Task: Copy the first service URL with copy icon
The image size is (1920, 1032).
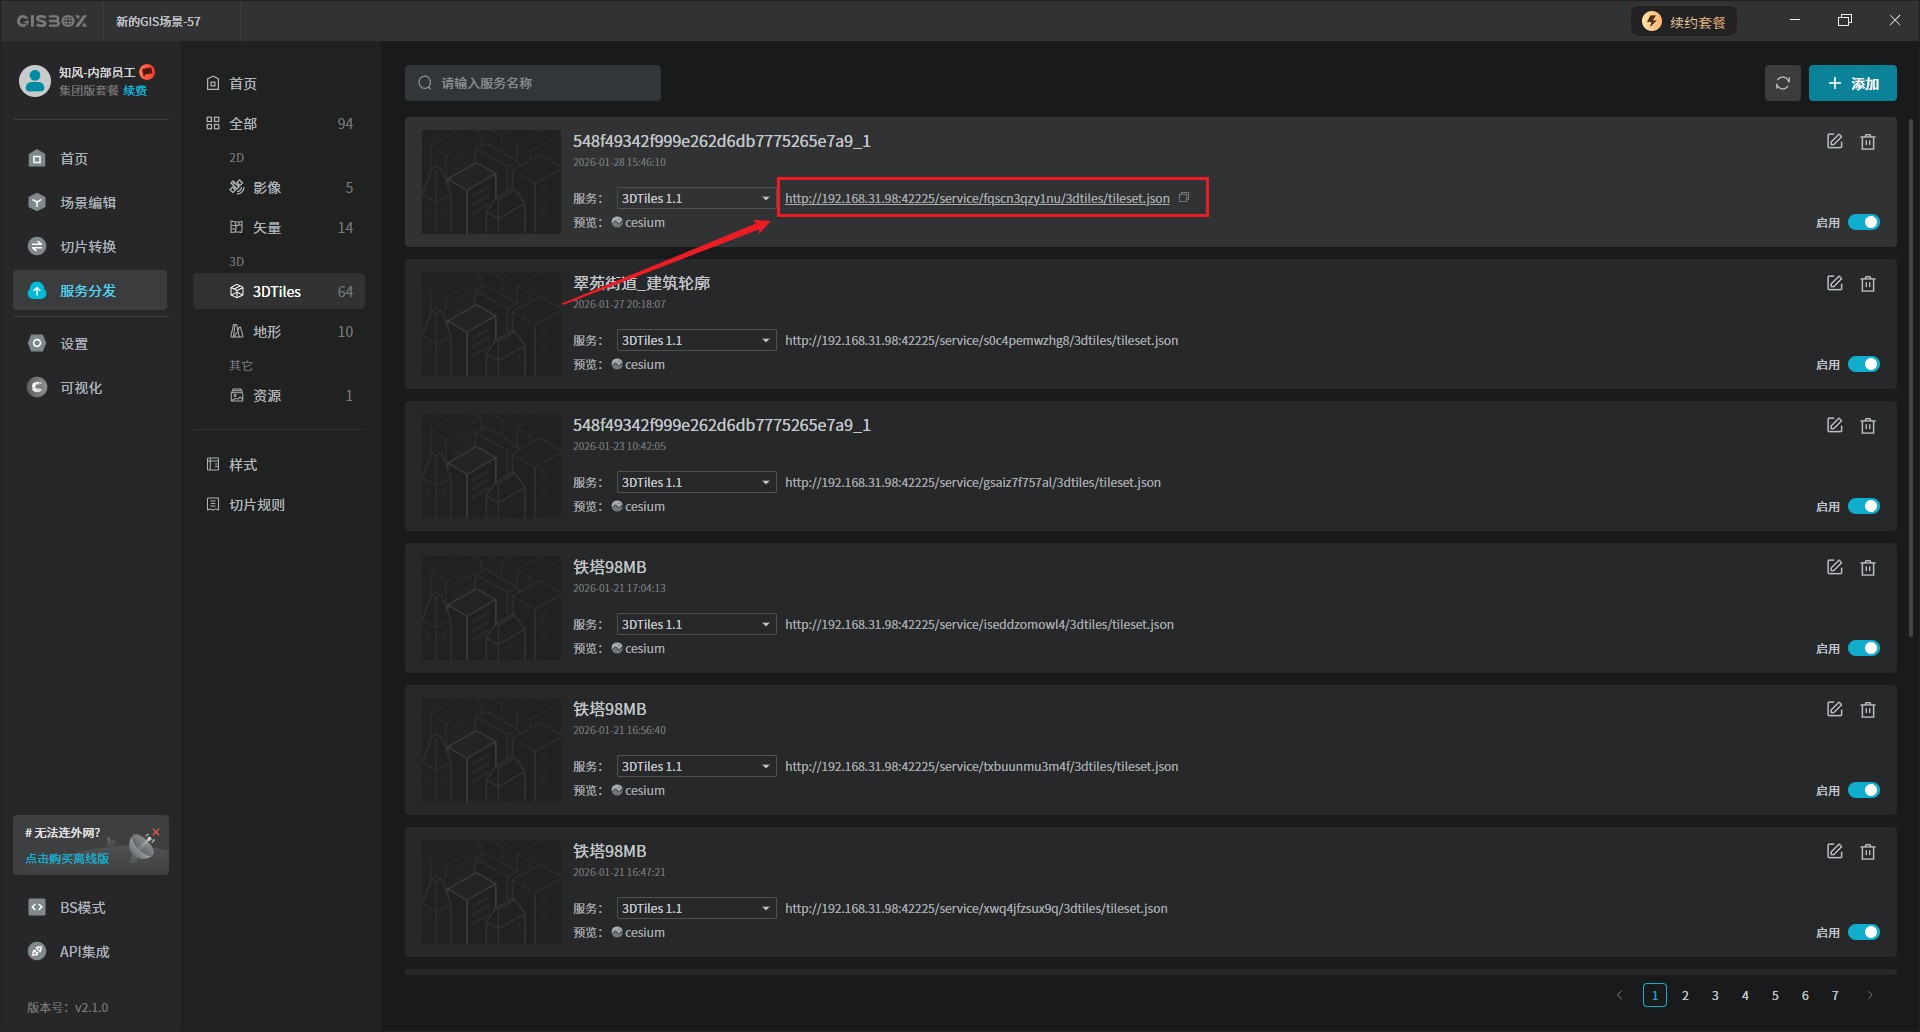Action: [1184, 198]
